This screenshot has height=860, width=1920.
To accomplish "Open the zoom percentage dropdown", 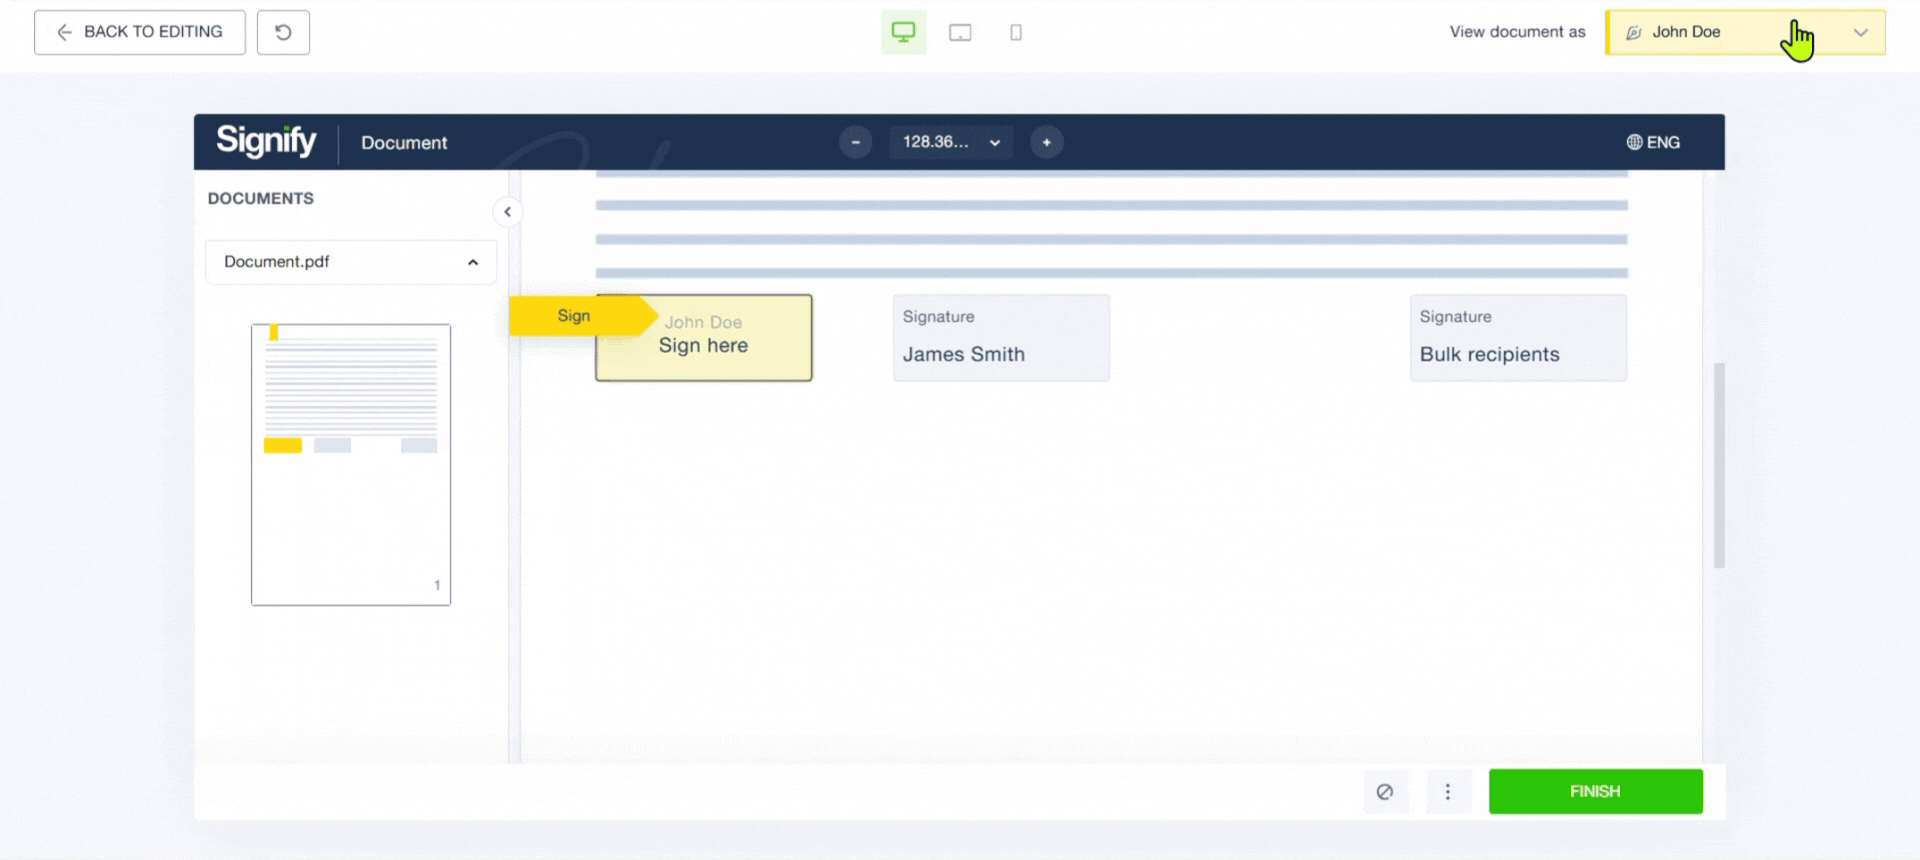I will click(x=951, y=142).
